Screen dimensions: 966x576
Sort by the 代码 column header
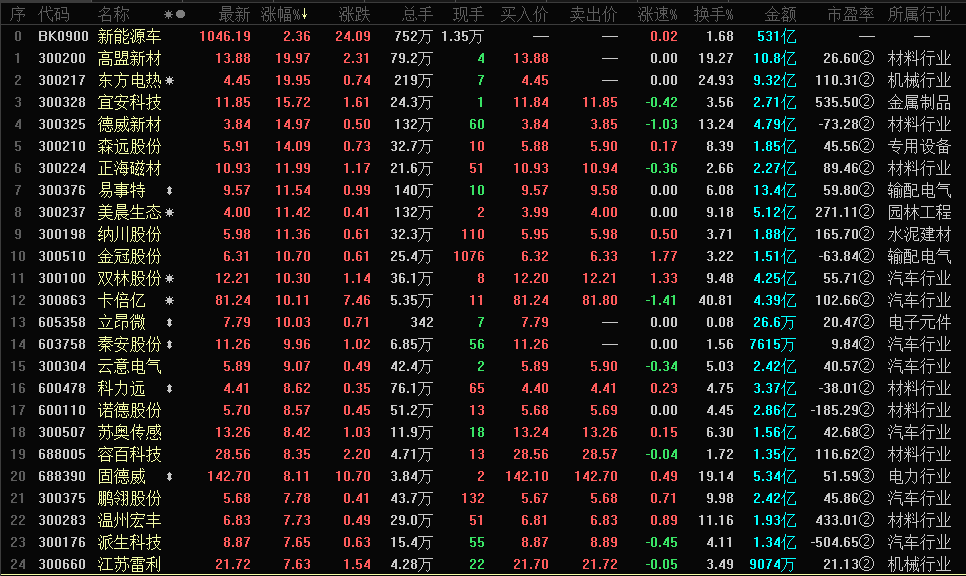[x=54, y=14]
